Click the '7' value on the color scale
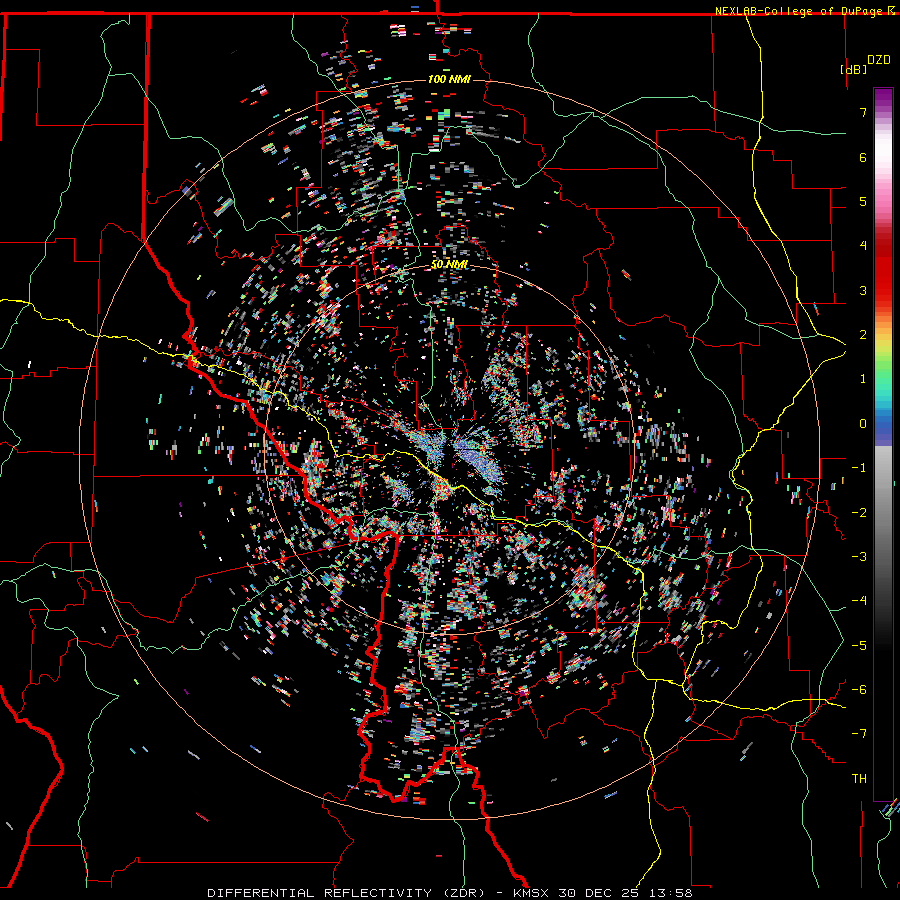The width and height of the screenshot is (900, 900). click(x=863, y=112)
